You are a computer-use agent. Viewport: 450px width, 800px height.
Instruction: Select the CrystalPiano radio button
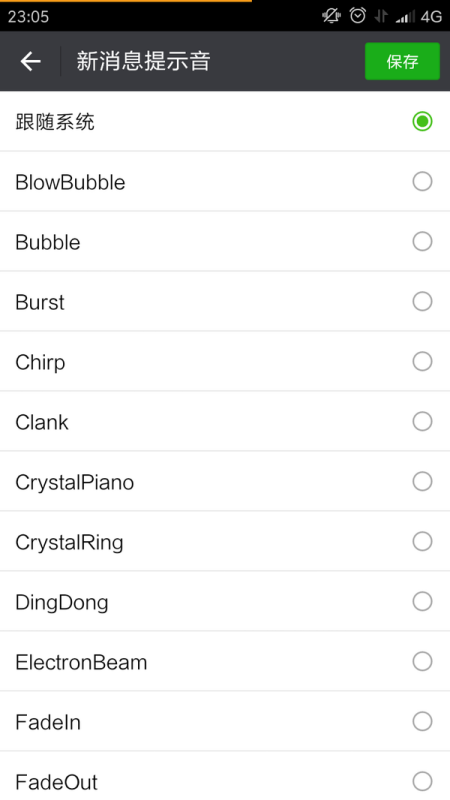[x=422, y=481]
